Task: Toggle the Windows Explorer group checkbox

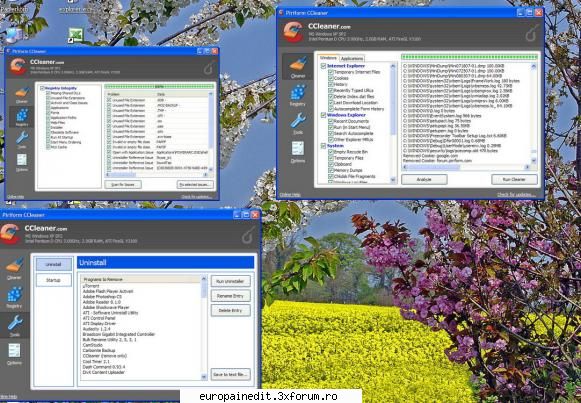Action: (x=323, y=115)
